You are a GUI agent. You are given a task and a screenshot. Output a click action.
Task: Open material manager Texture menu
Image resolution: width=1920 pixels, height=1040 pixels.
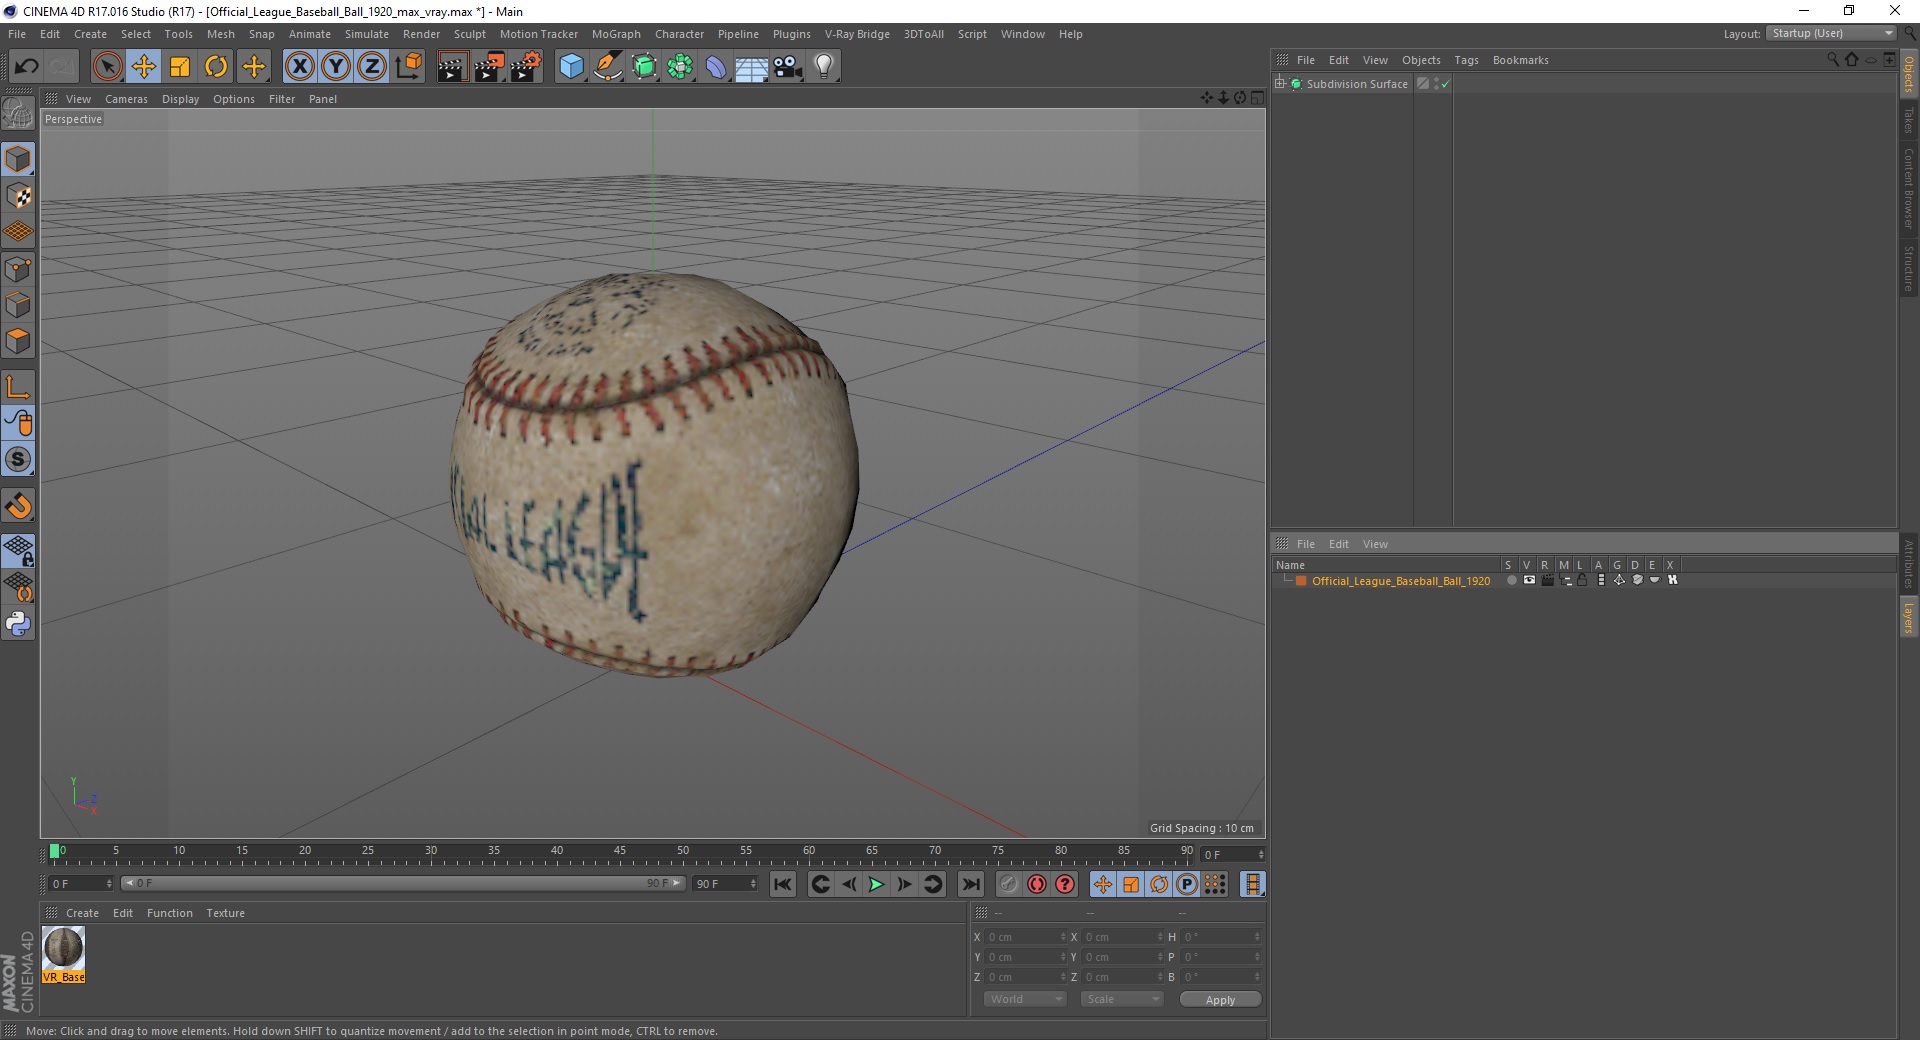pyautogui.click(x=225, y=913)
